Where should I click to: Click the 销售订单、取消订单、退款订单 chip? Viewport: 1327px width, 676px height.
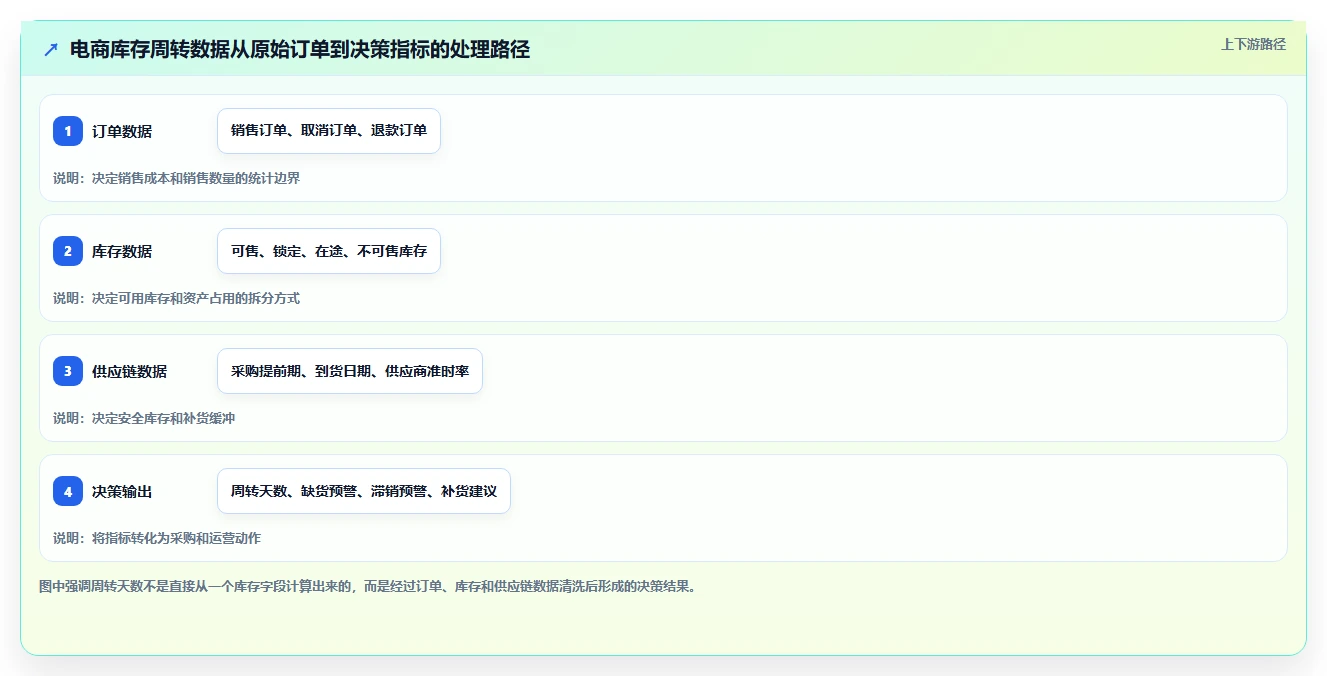coord(329,131)
